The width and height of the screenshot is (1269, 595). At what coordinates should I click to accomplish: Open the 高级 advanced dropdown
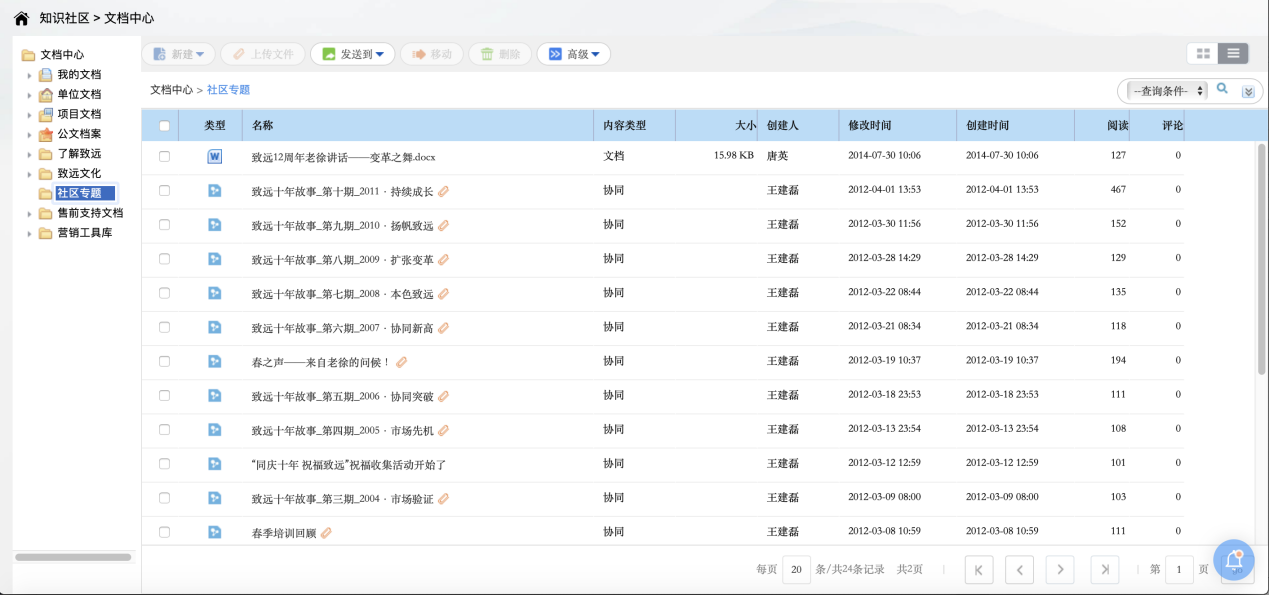pyautogui.click(x=573, y=53)
